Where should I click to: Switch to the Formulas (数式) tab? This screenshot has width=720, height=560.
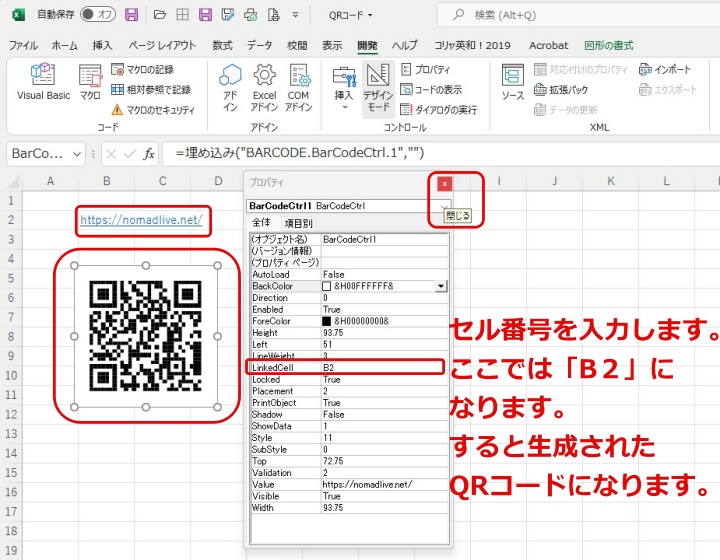222,45
